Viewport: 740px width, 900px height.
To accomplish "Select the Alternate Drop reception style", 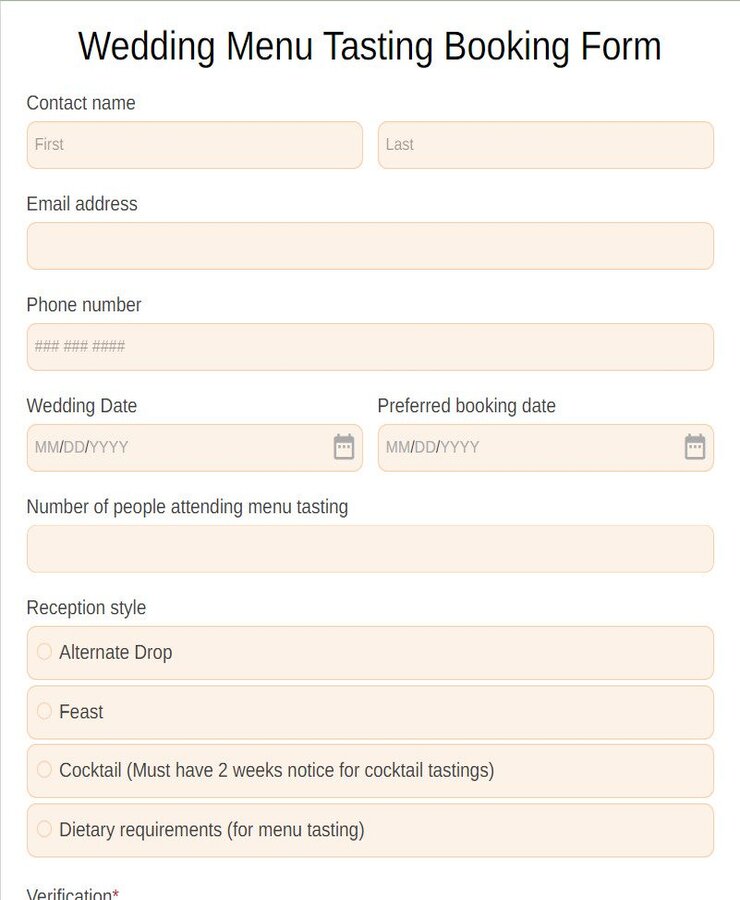I will [x=44, y=651].
